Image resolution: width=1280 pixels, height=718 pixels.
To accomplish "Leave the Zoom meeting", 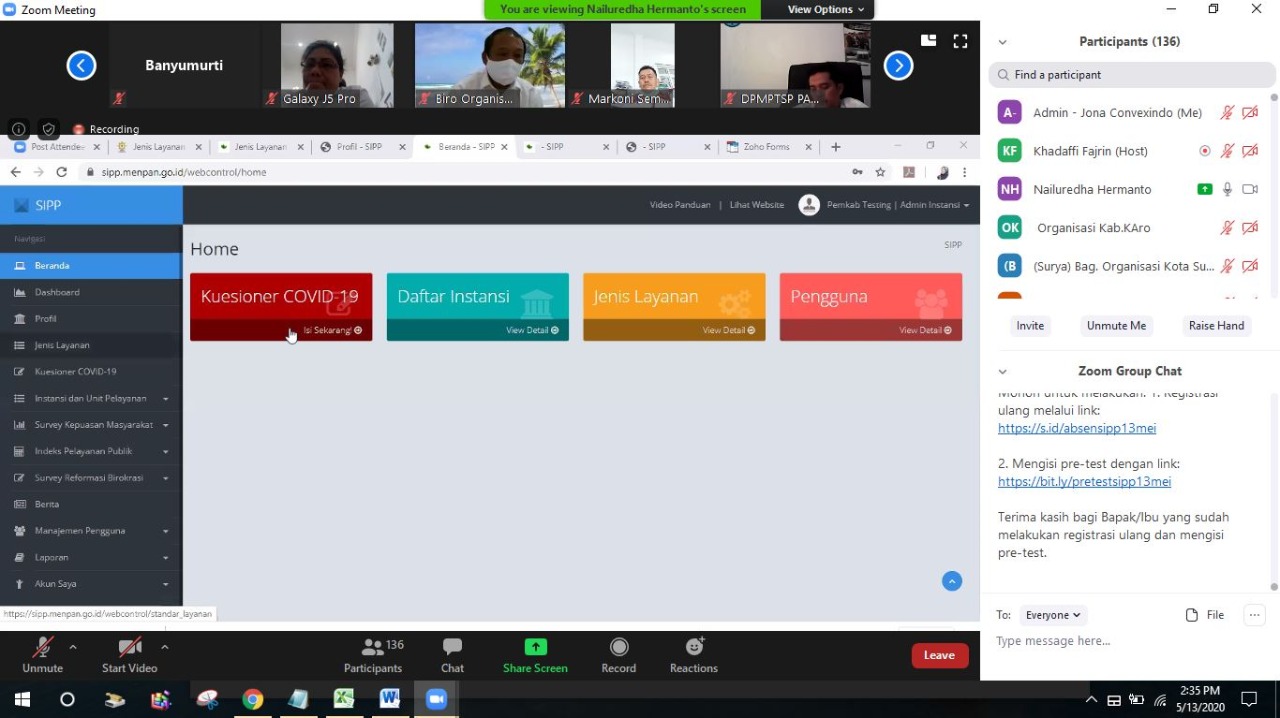I will [939, 655].
